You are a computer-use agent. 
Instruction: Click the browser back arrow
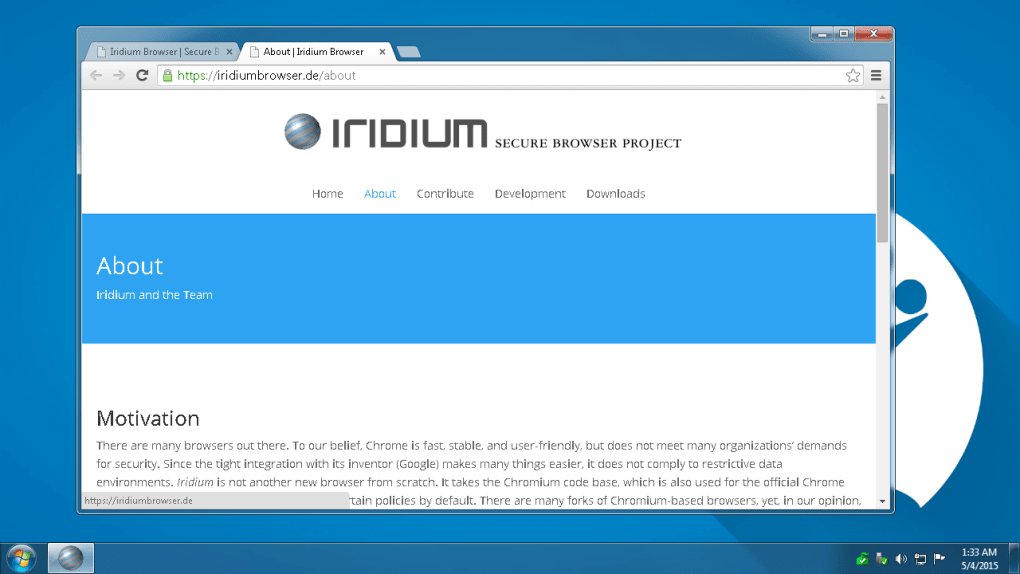pos(96,75)
